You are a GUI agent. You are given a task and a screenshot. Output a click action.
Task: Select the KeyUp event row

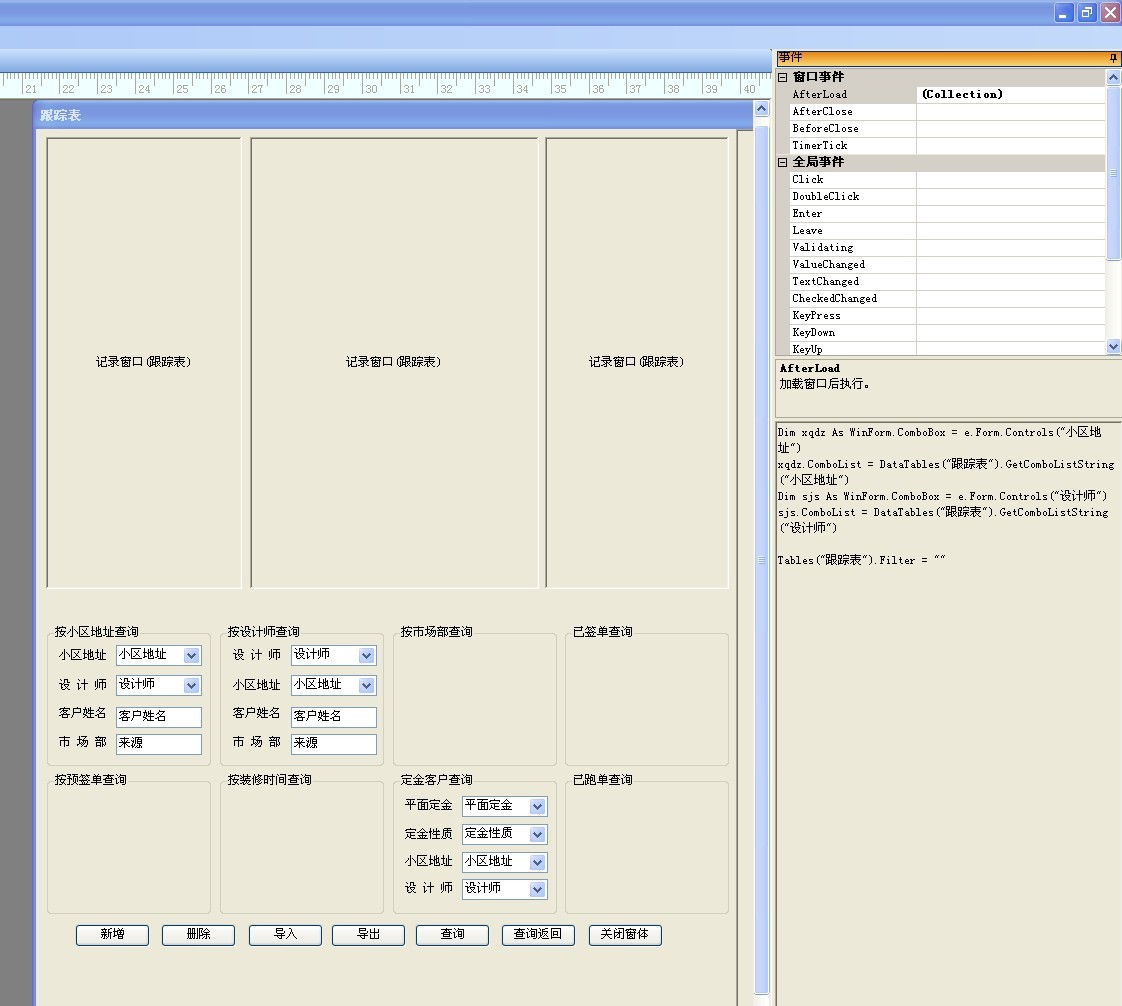(947, 349)
